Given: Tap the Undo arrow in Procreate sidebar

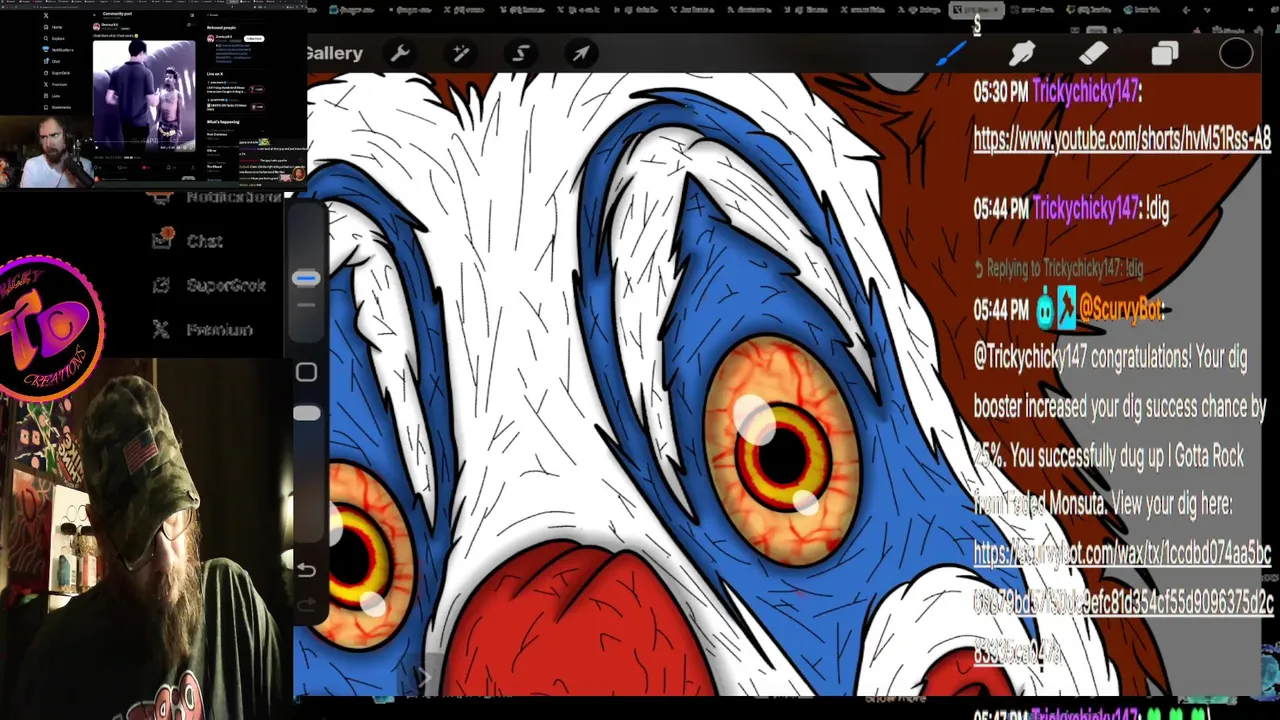Looking at the screenshot, I should tap(306, 570).
